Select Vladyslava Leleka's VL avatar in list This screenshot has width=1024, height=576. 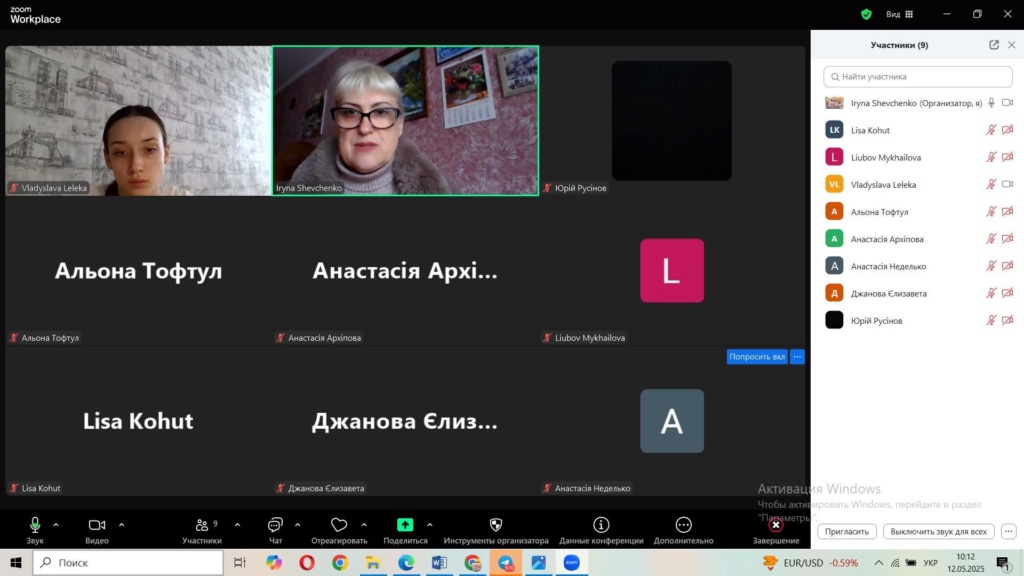click(x=834, y=184)
